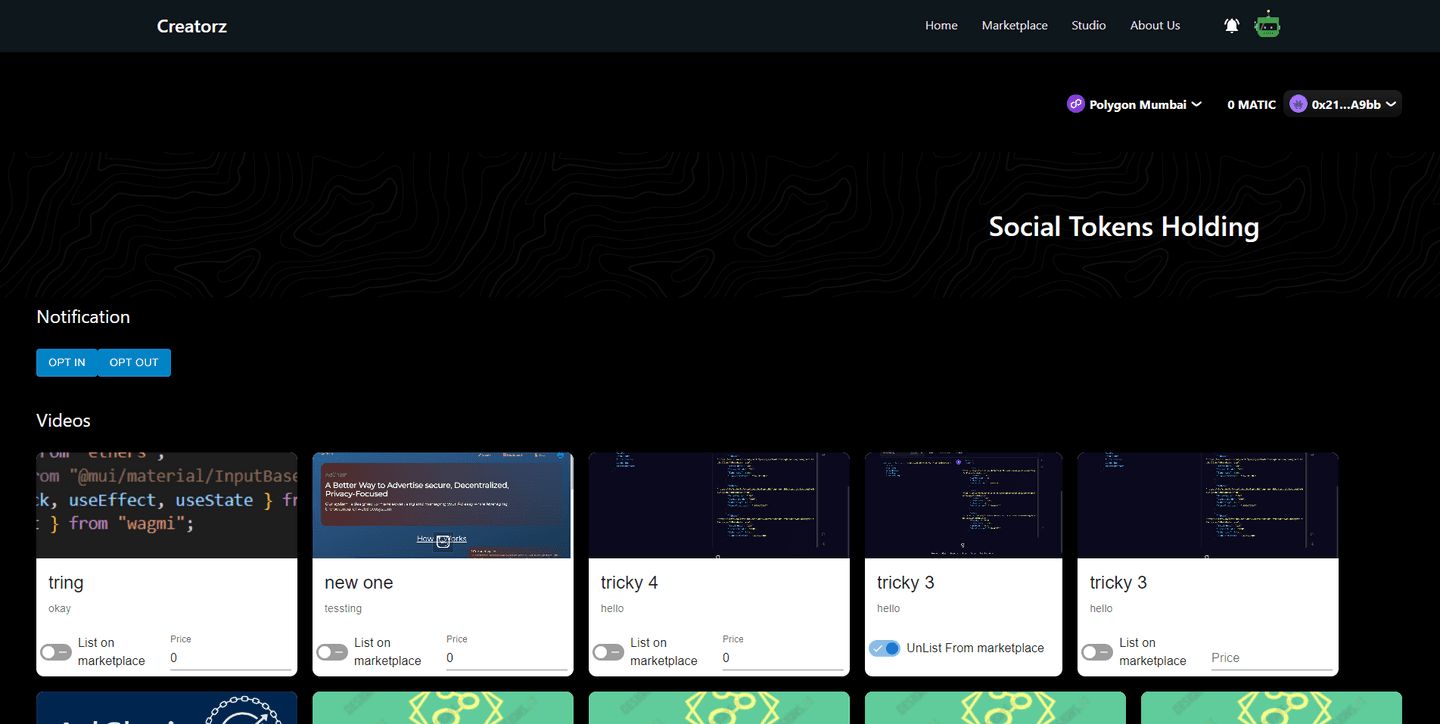Viewport: 1440px width, 724px height.
Task: Open the notification bell icon
Action: point(1231,25)
